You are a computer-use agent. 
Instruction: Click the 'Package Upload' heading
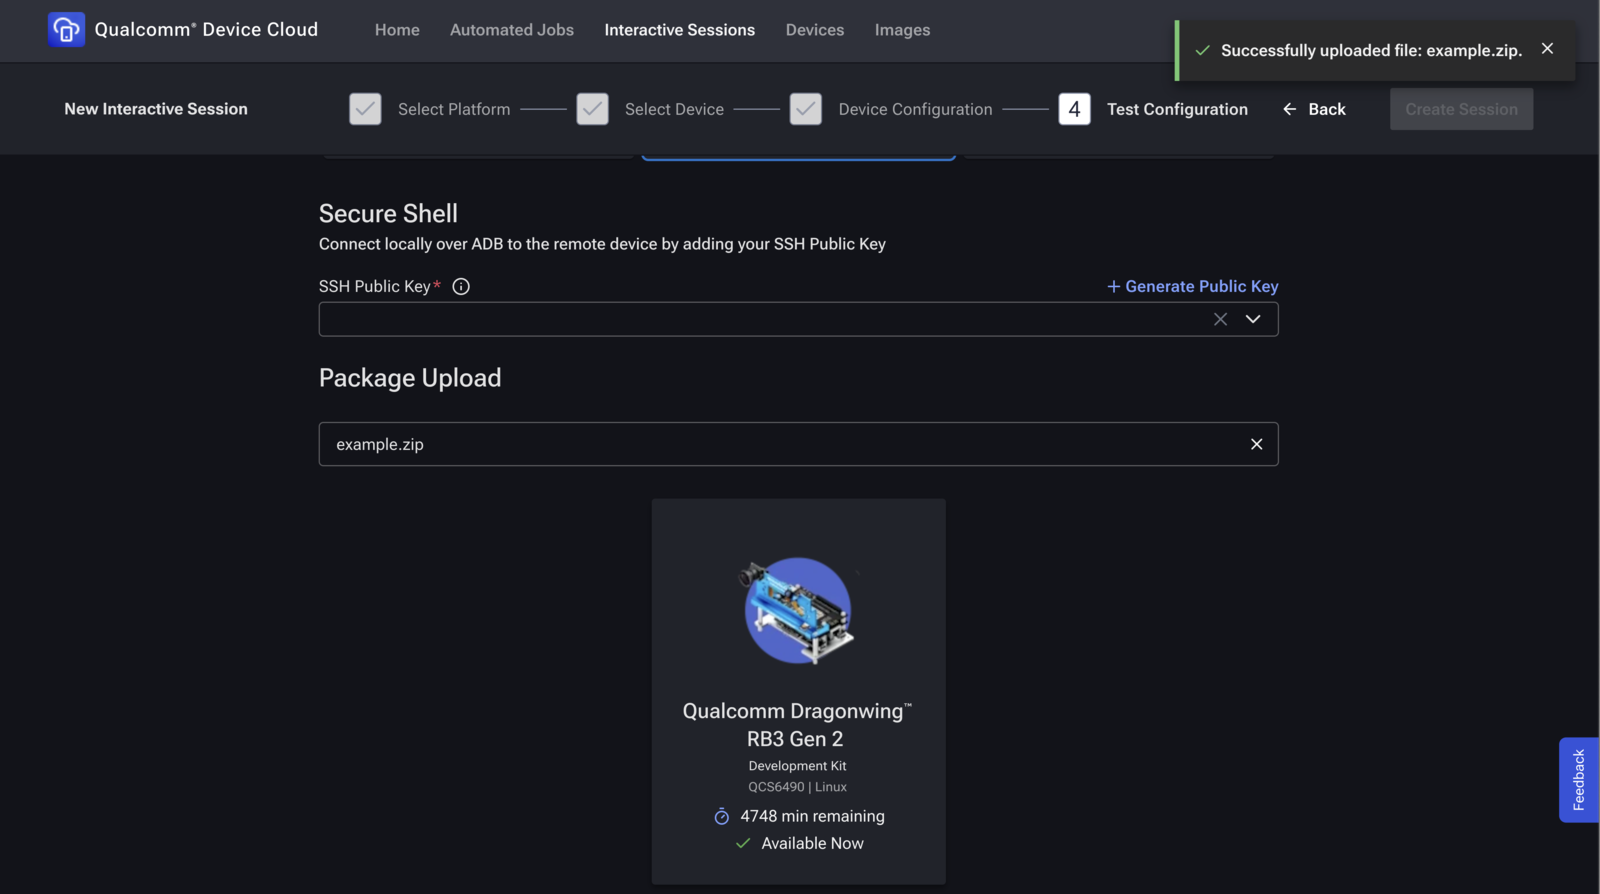point(410,378)
